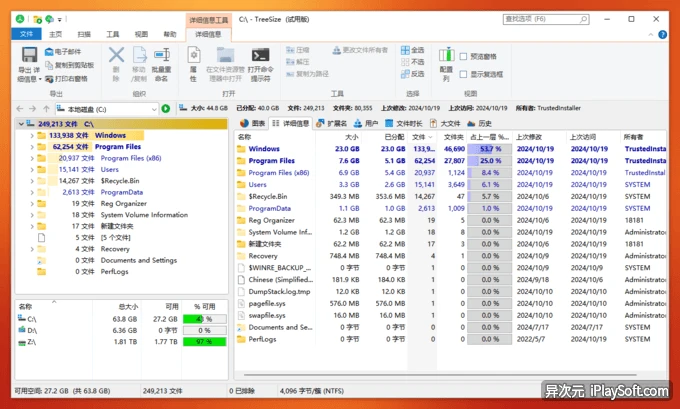Sort by the 已分配 column header
Viewport: 680px width, 409px height.
click(384, 137)
